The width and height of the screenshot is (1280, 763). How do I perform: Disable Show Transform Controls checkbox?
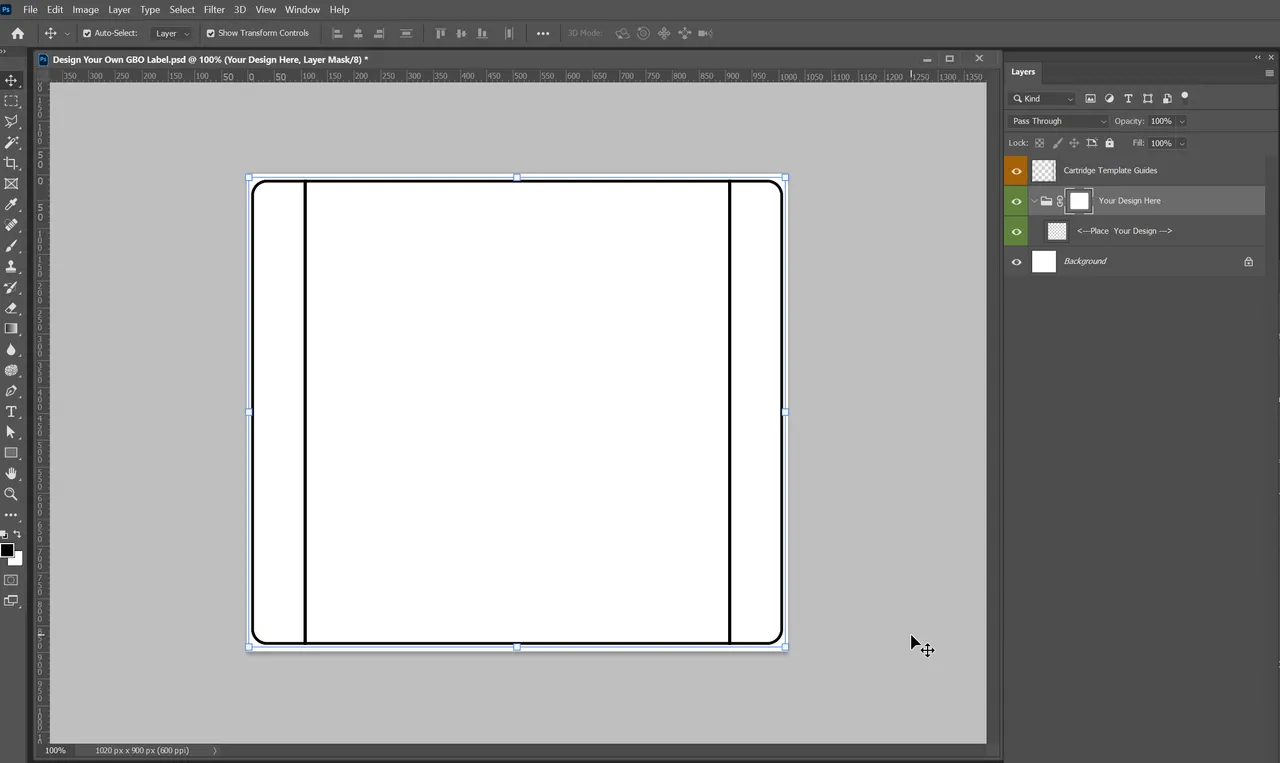tap(211, 33)
